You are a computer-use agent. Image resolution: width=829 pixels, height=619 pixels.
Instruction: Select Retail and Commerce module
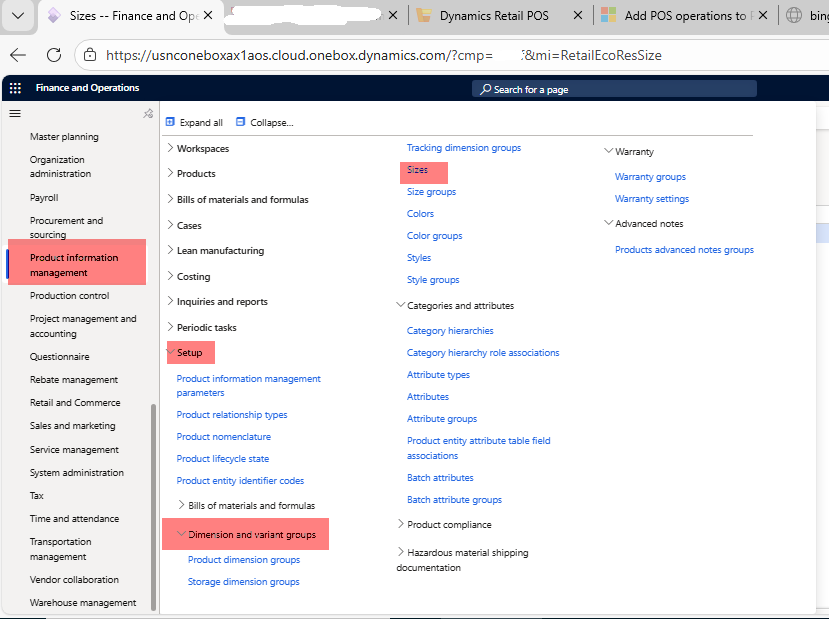point(75,403)
